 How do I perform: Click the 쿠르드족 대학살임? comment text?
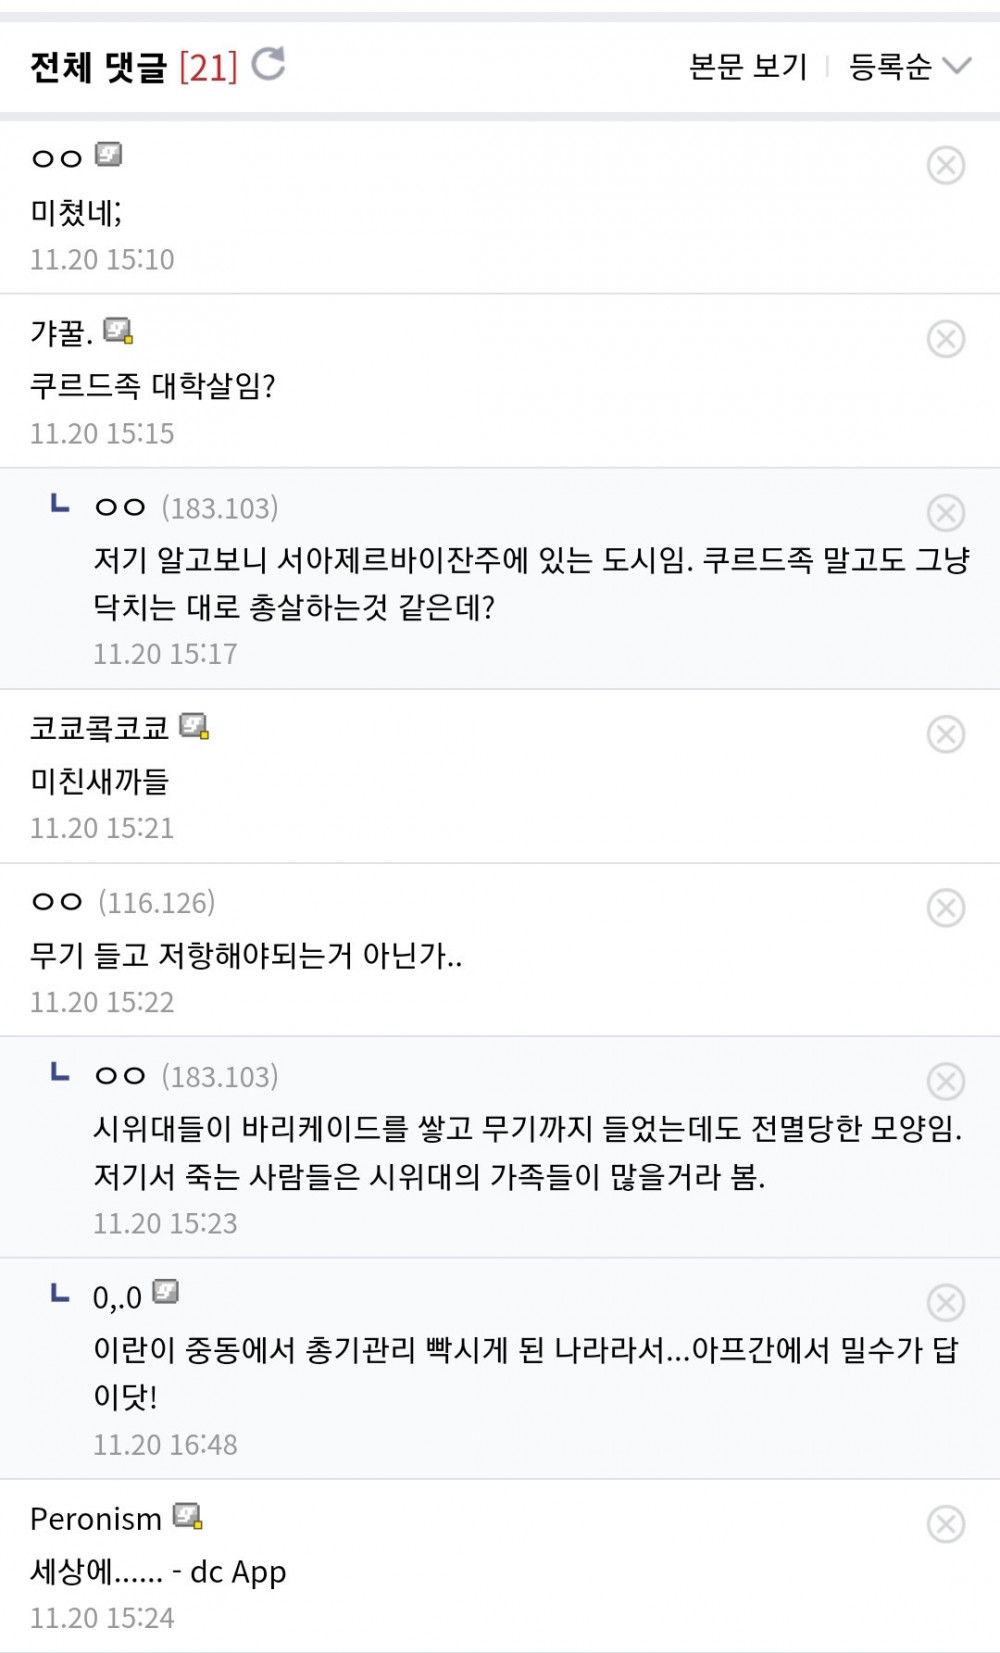coord(153,386)
